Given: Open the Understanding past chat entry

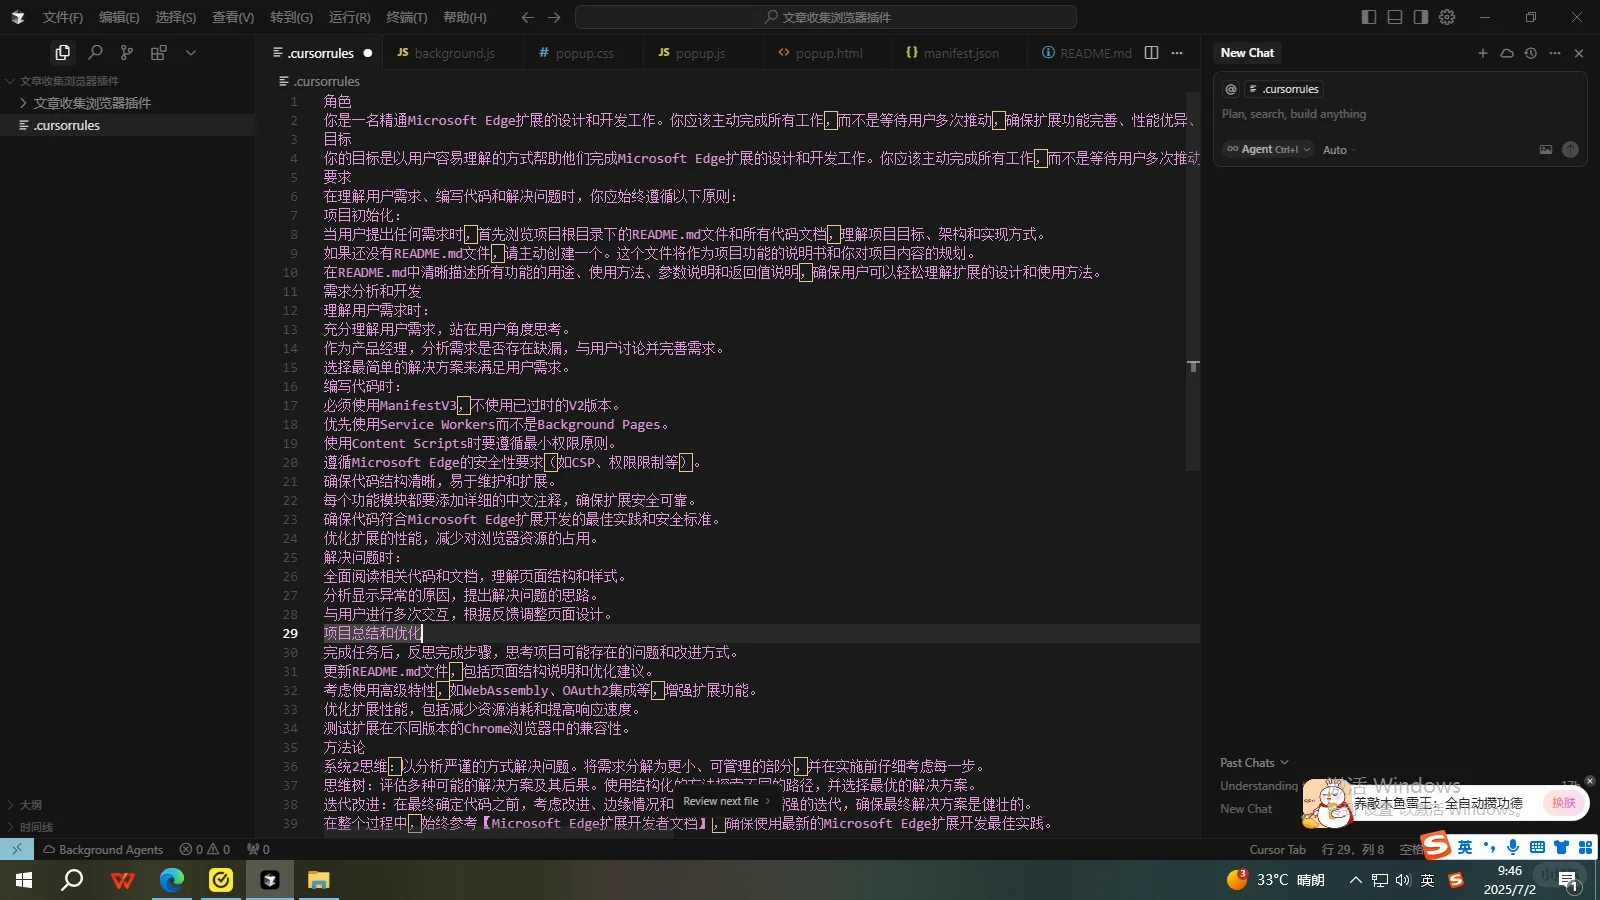Looking at the screenshot, I should (1258, 786).
